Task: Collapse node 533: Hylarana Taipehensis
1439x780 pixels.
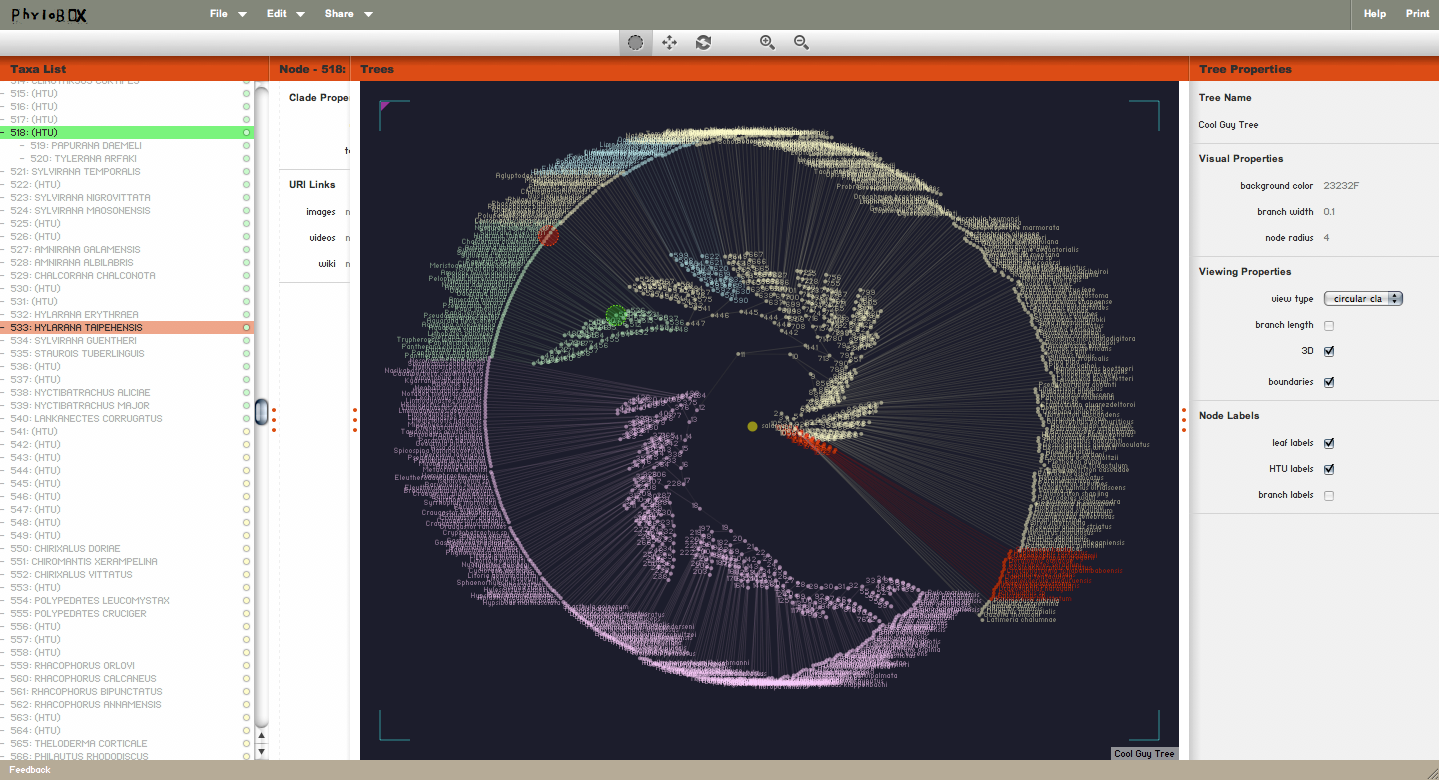Action: tap(4, 328)
